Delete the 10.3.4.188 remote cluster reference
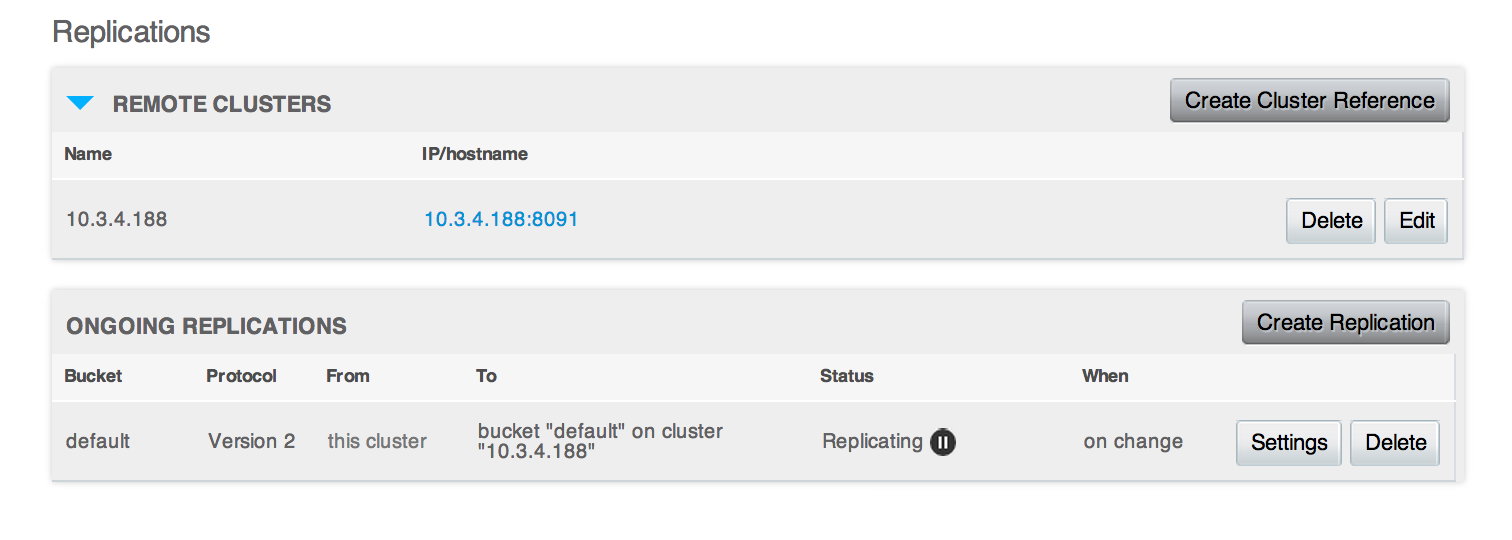The height and width of the screenshot is (540, 1512). point(1331,221)
